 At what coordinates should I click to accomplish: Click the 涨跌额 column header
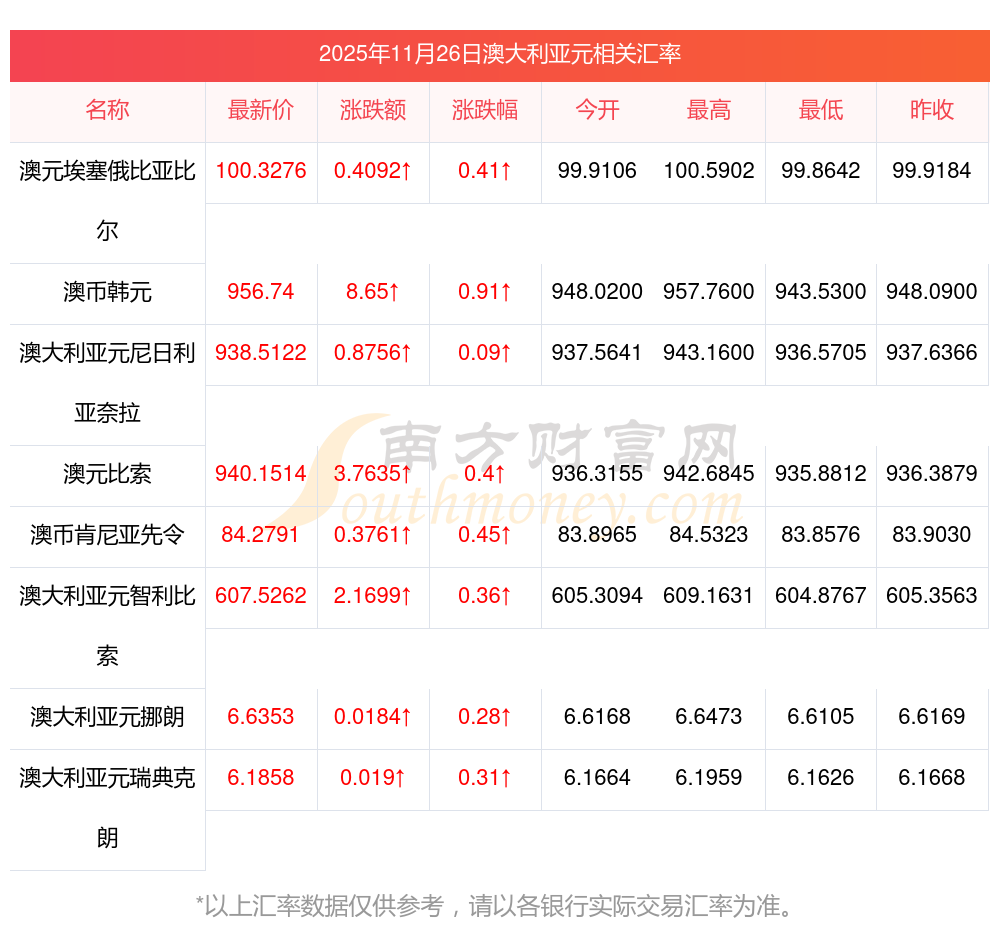tap(373, 110)
